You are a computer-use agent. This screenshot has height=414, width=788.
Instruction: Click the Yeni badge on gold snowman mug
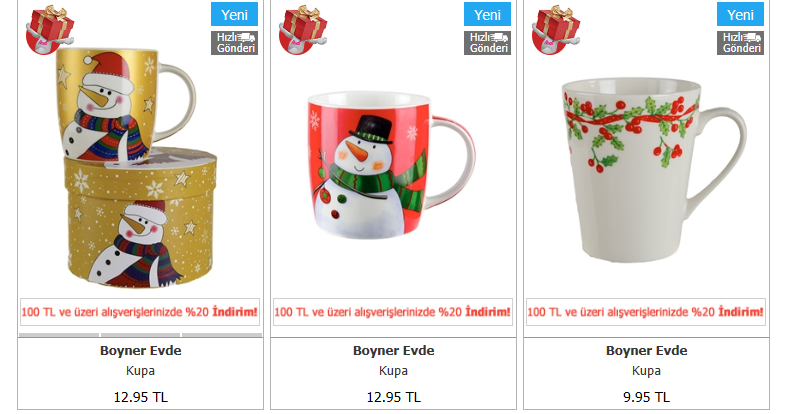(x=235, y=15)
